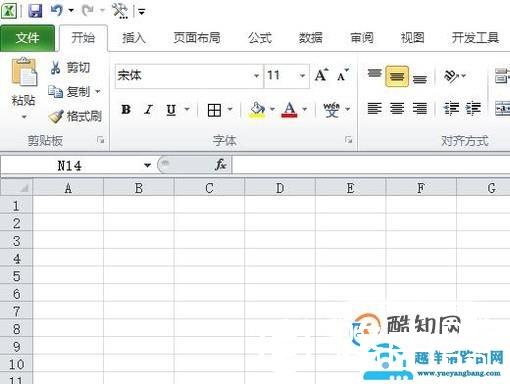Open the 字体 dialog launcher
This screenshot has width=510, height=384.
[x=348, y=140]
